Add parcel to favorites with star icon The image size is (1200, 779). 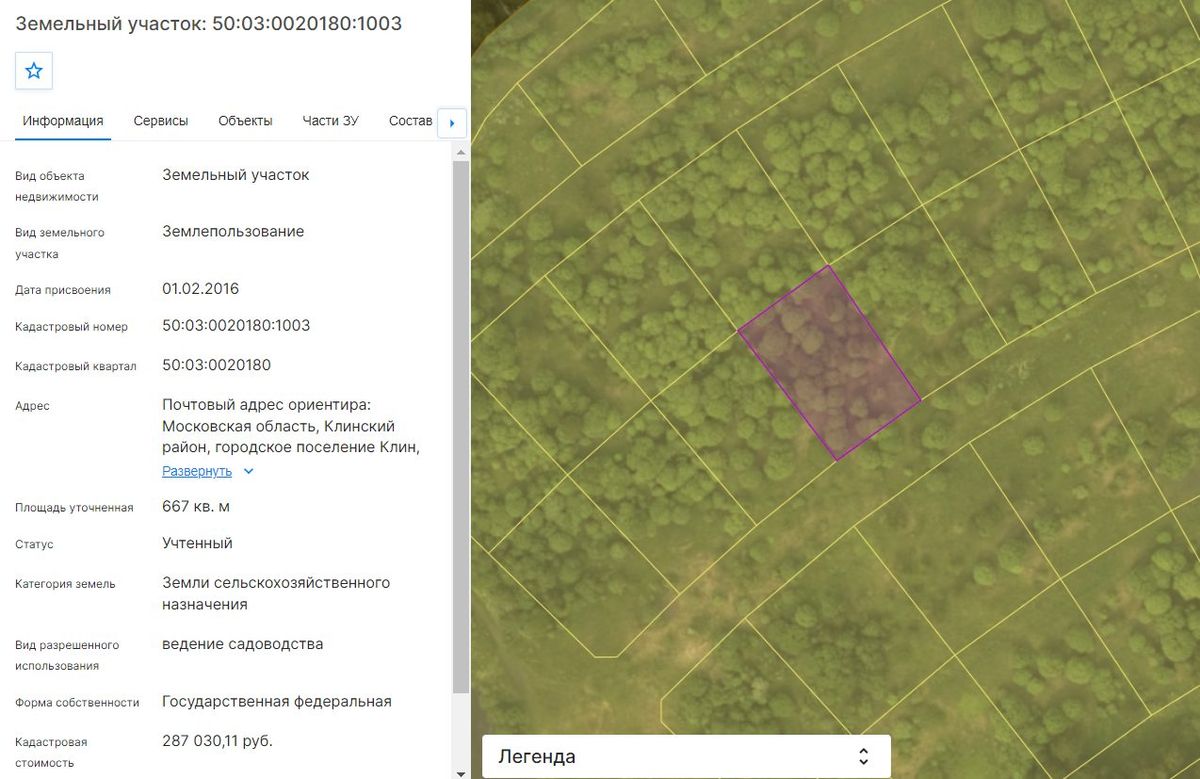point(34,71)
